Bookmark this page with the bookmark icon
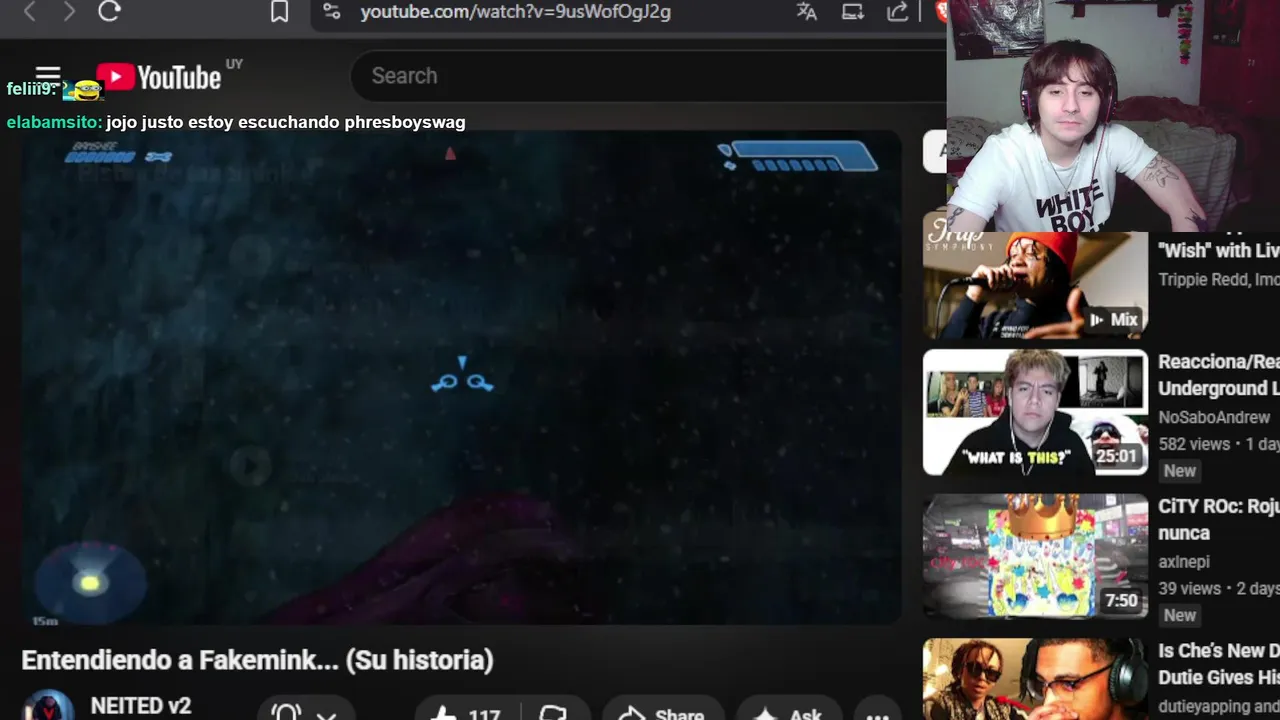This screenshot has width=1280, height=720. pyautogui.click(x=279, y=12)
